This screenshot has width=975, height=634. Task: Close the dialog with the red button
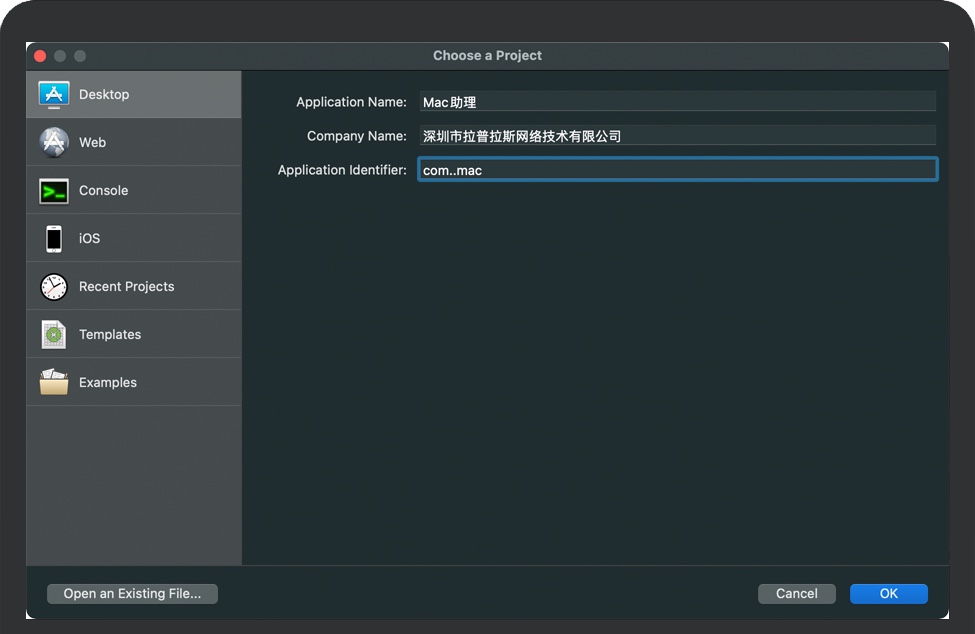[x=41, y=56]
